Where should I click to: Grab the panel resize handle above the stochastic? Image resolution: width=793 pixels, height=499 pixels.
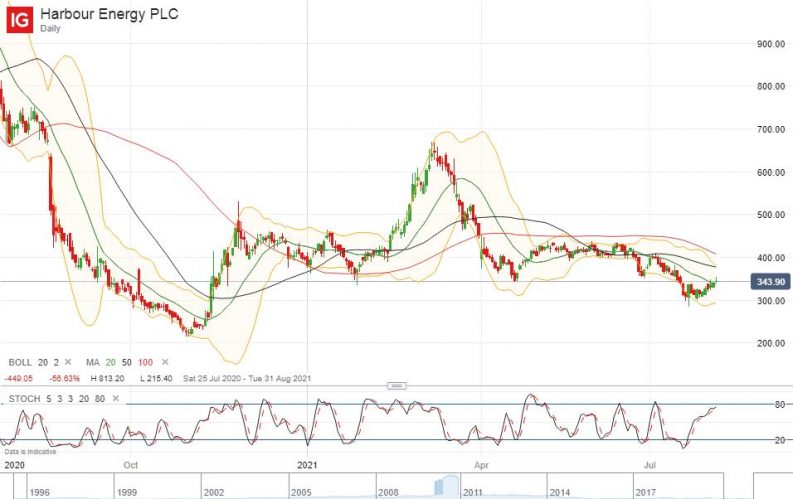pos(397,384)
